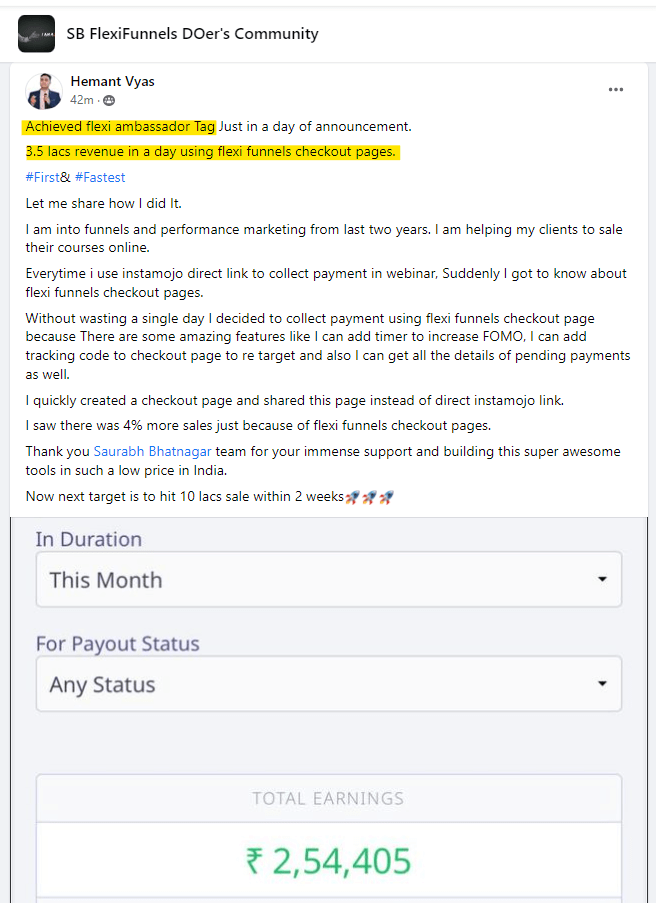Viewport: 656px width, 903px height.
Task: Click the SB FlexiFunnels group avatar icon
Action: click(36, 34)
